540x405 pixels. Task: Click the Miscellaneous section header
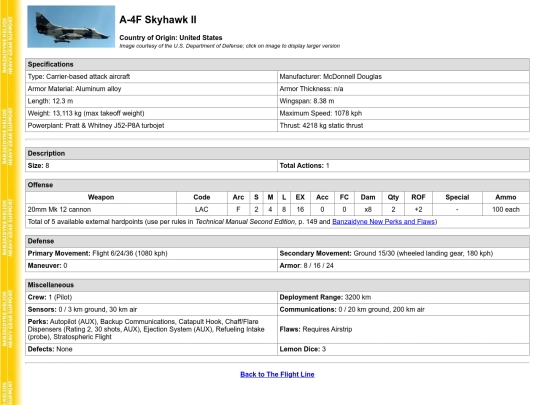277,285
